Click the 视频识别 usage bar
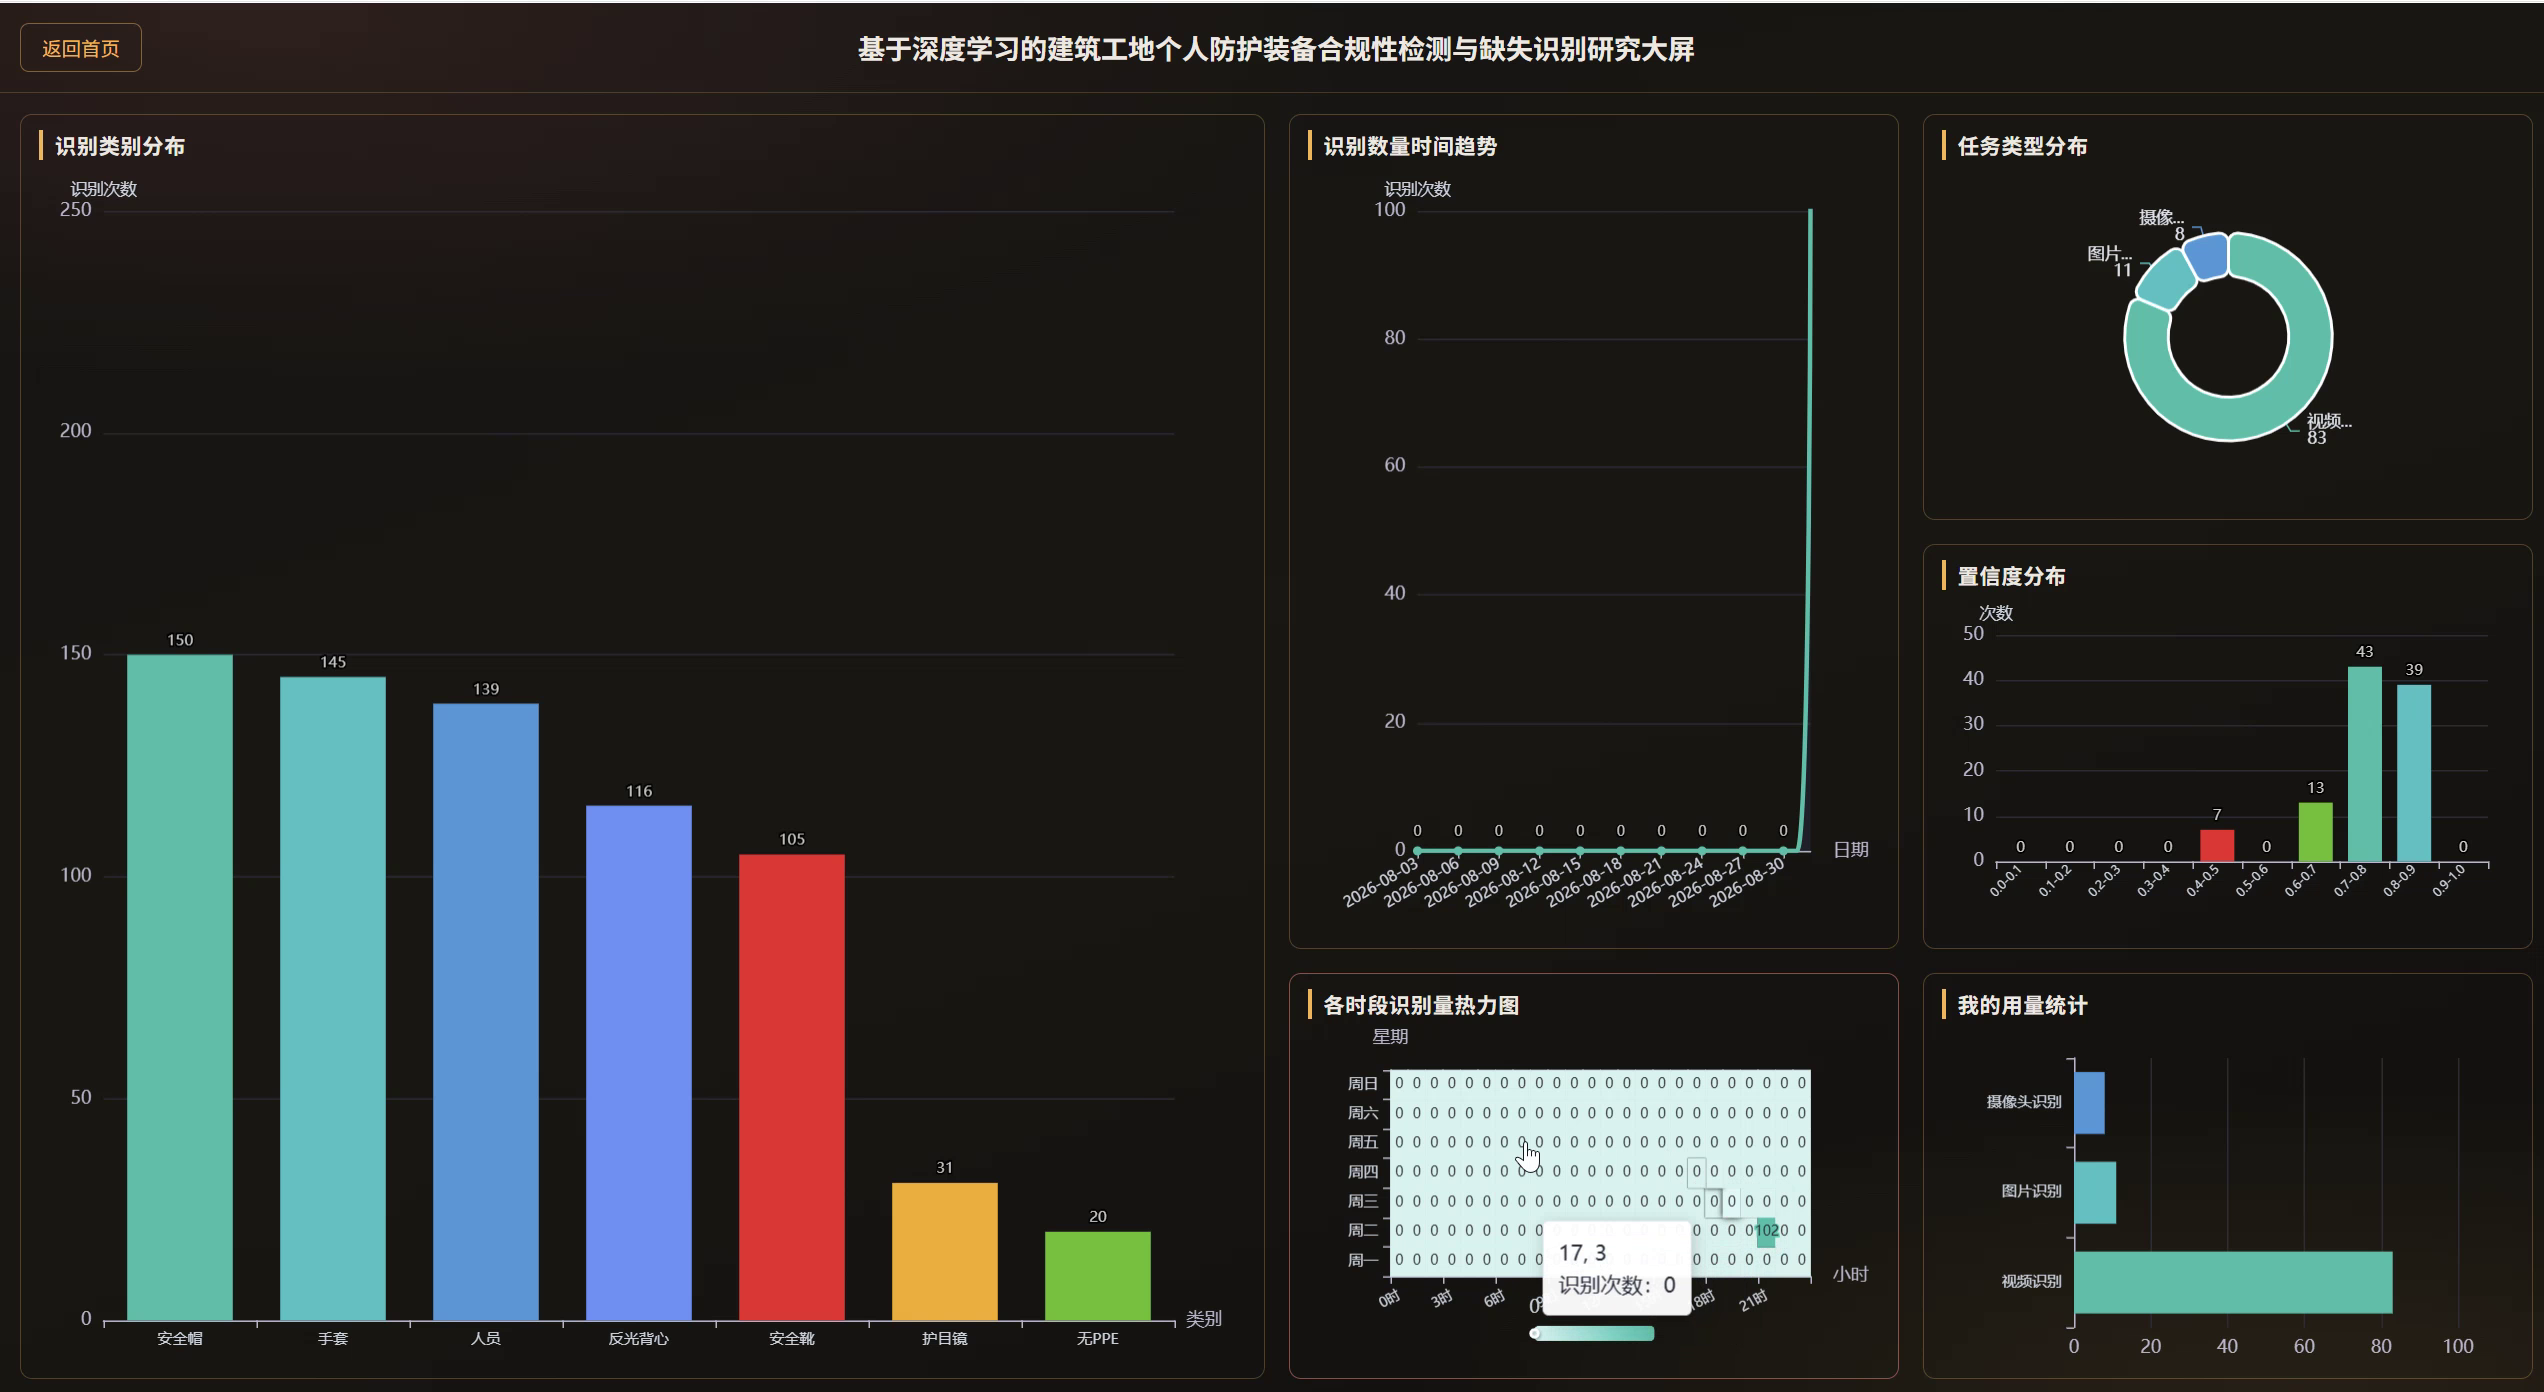2544x1392 pixels. point(2233,1282)
